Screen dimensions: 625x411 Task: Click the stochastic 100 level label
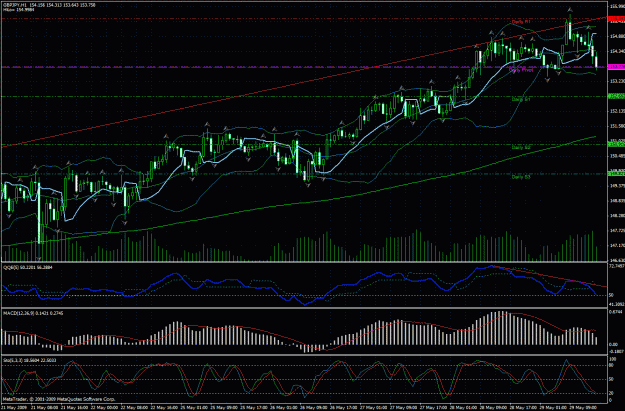click(x=612, y=360)
